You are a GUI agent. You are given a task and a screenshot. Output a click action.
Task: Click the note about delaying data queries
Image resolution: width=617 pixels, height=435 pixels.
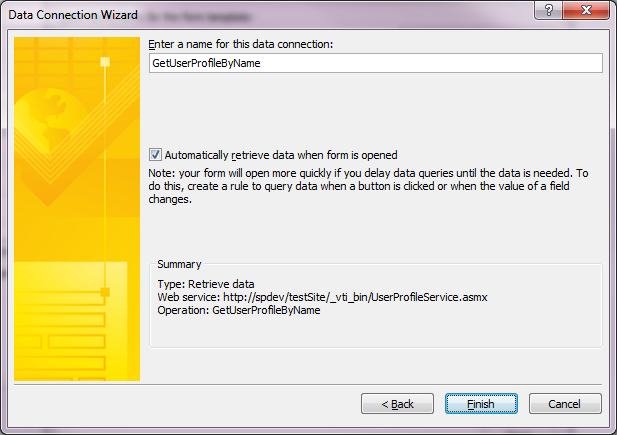(x=368, y=186)
